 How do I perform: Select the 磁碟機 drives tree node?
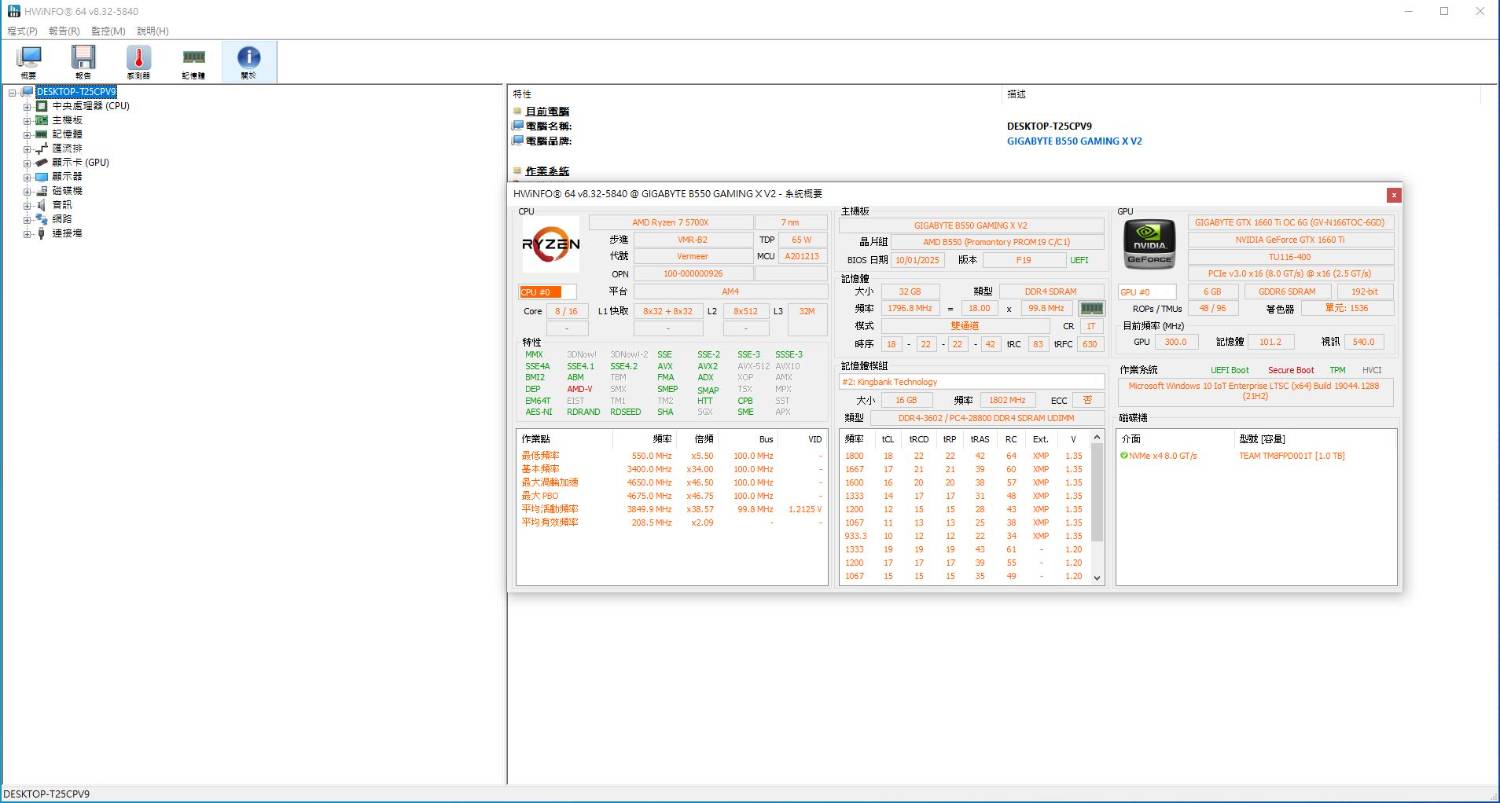point(67,191)
